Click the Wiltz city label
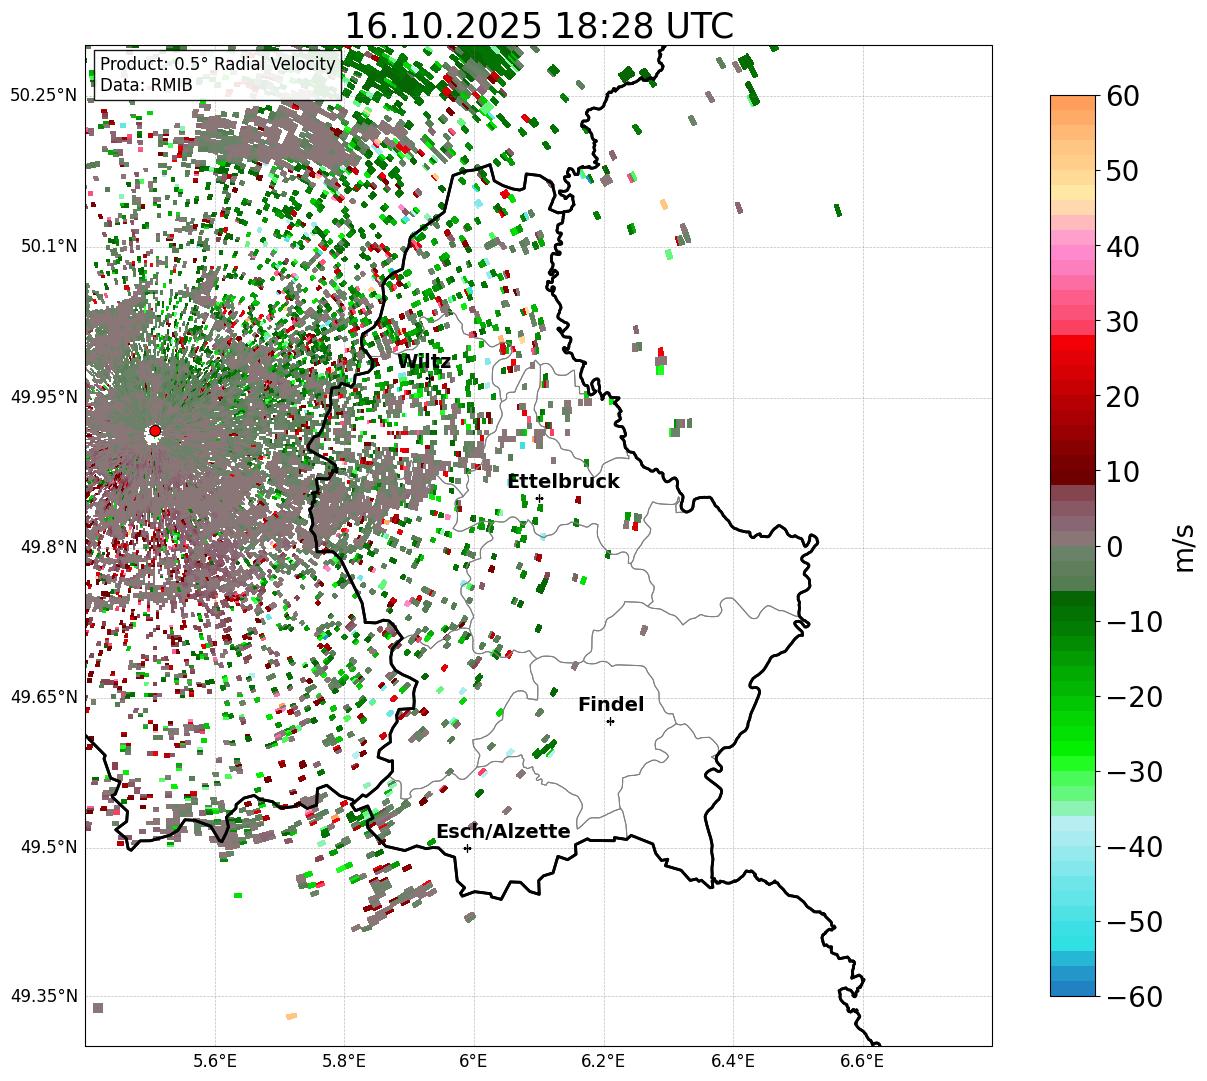Viewport: 1207px width, 1081px height. [423, 362]
